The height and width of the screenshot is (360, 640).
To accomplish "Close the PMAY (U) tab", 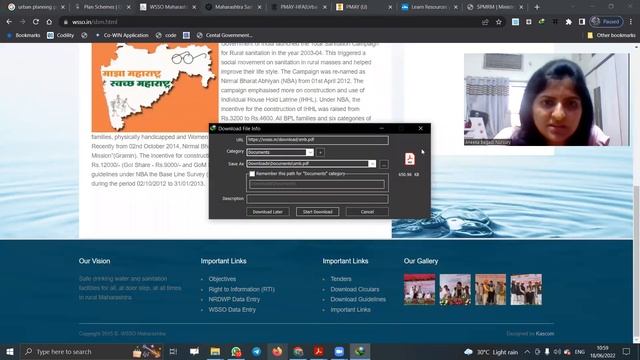I will pos(390,7).
